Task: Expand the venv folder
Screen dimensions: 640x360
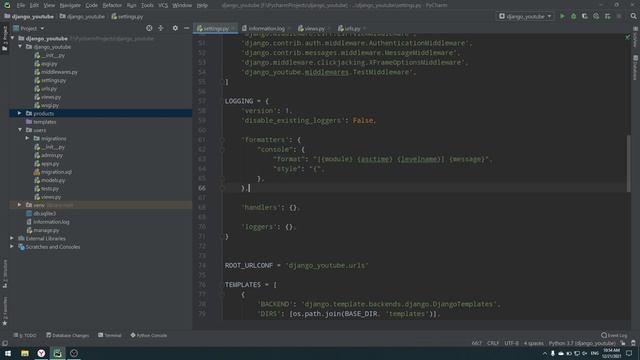Action: [x=19, y=205]
